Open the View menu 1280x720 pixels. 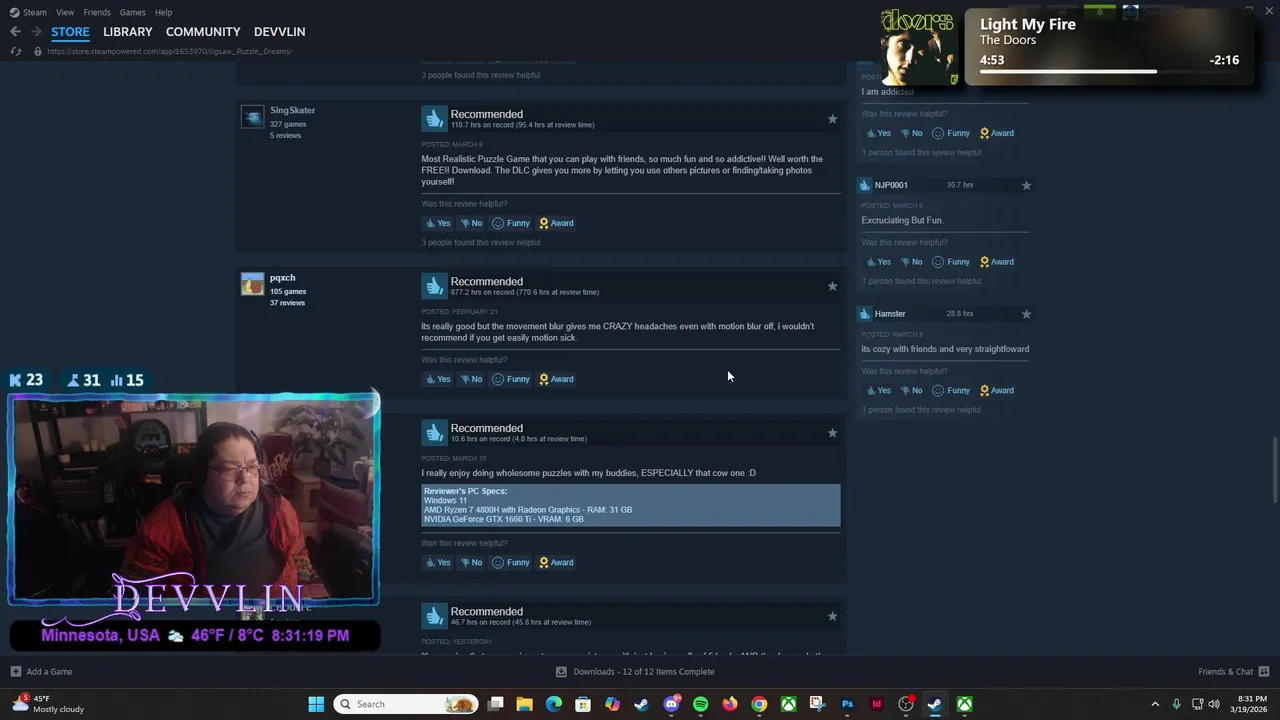(x=65, y=12)
